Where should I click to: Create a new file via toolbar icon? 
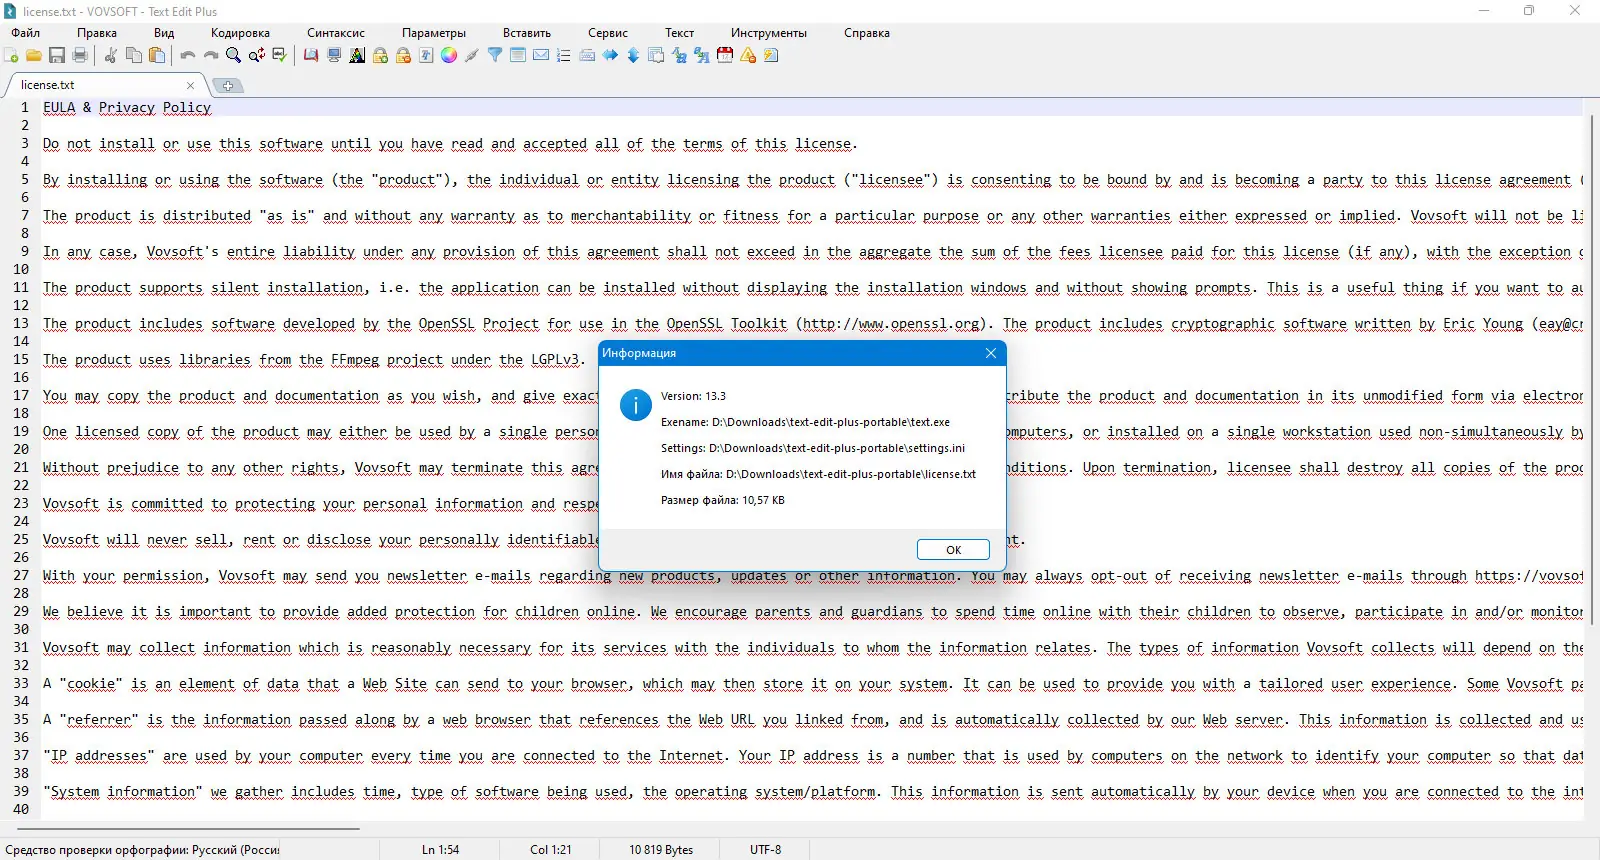click(x=11, y=55)
